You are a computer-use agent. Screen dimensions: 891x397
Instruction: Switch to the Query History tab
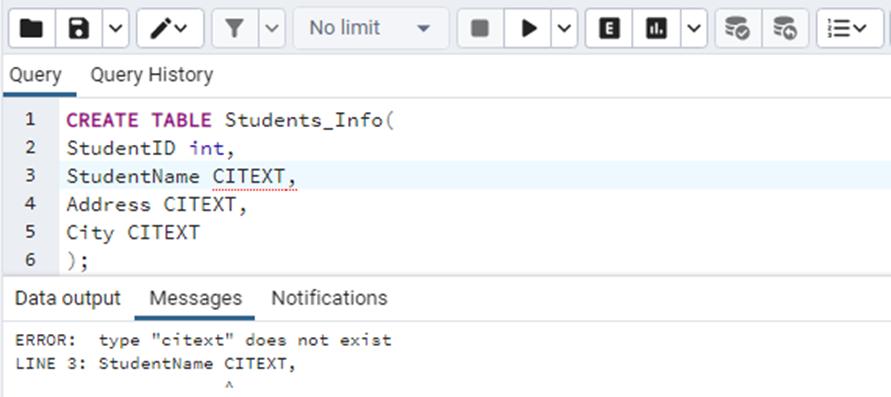[152, 74]
